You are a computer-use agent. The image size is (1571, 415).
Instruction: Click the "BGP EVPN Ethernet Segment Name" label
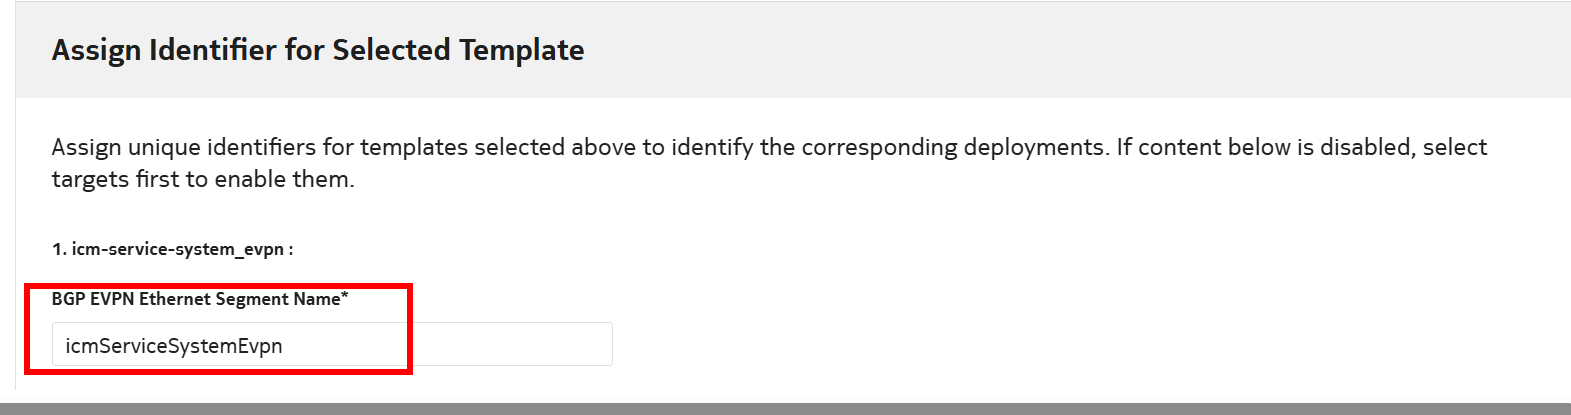click(x=196, y=299)
